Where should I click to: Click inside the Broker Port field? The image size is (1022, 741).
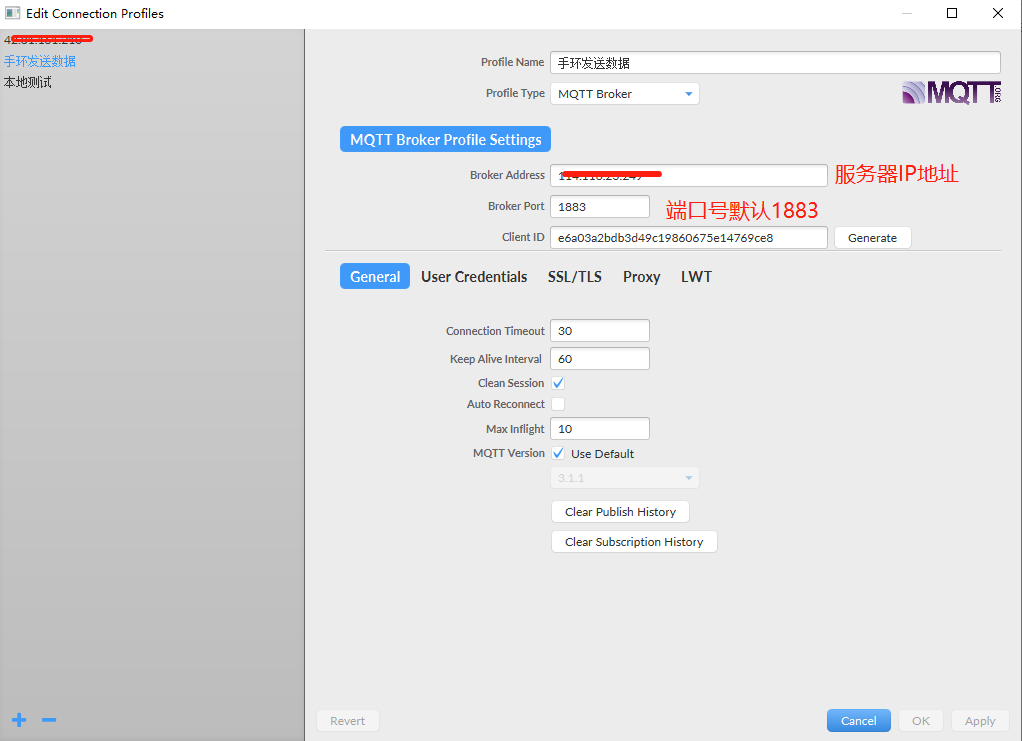[x=599, y=206]
